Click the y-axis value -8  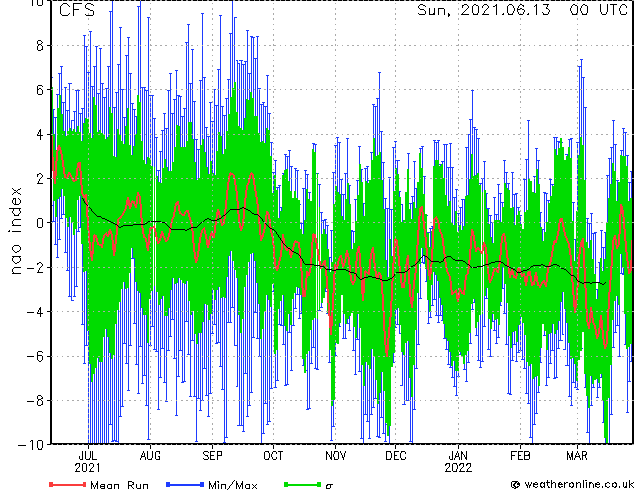35,401
